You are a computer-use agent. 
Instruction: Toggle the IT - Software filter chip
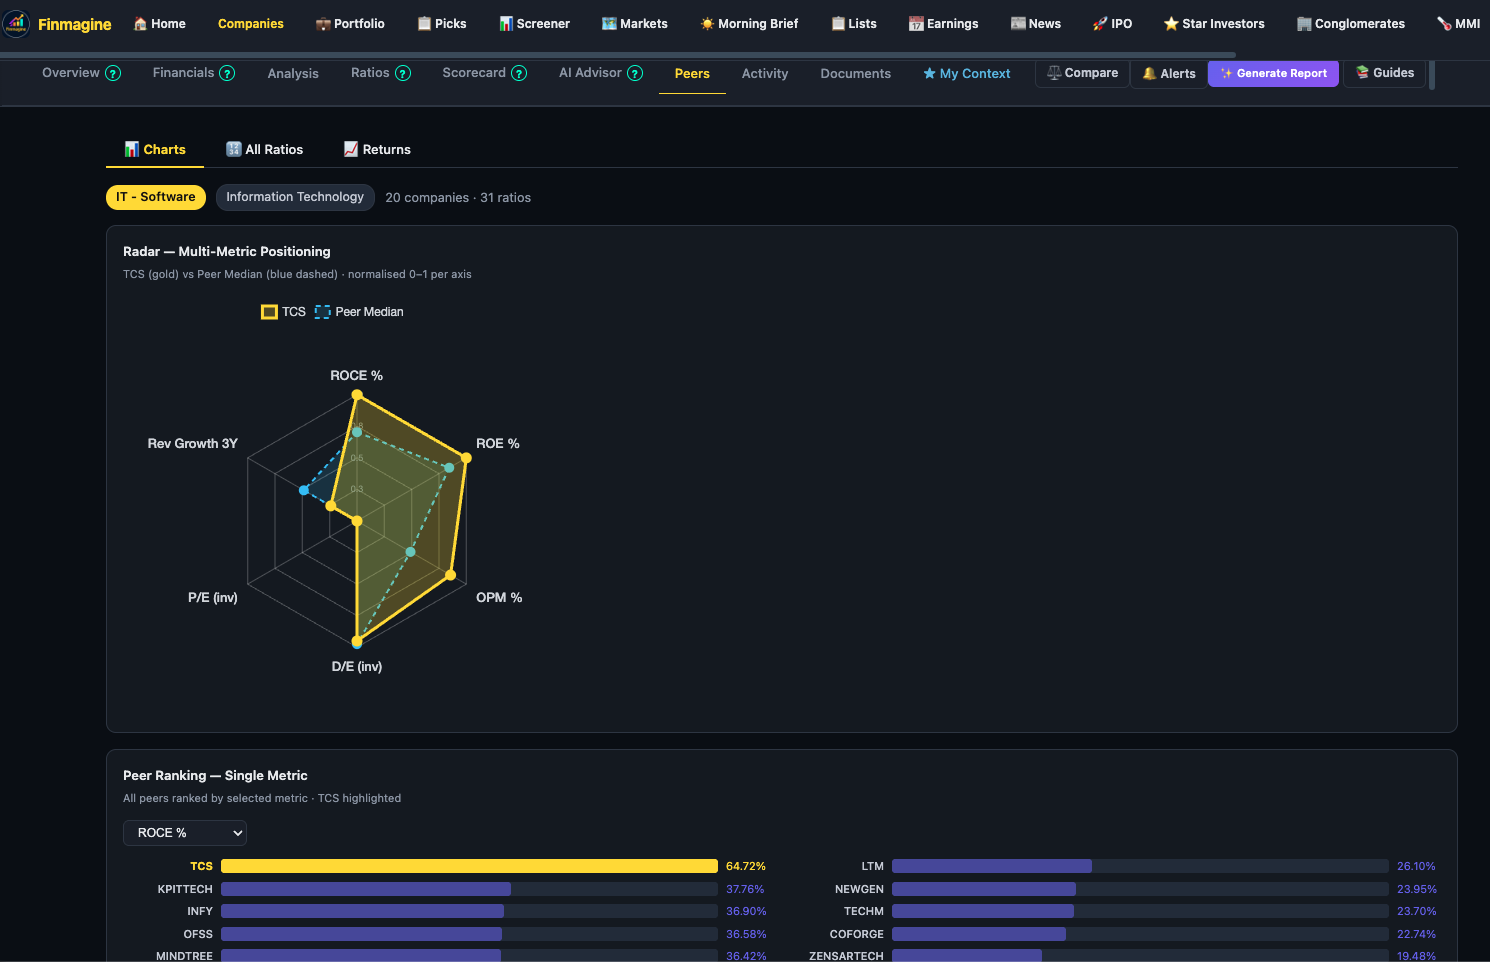coord(155,197)
